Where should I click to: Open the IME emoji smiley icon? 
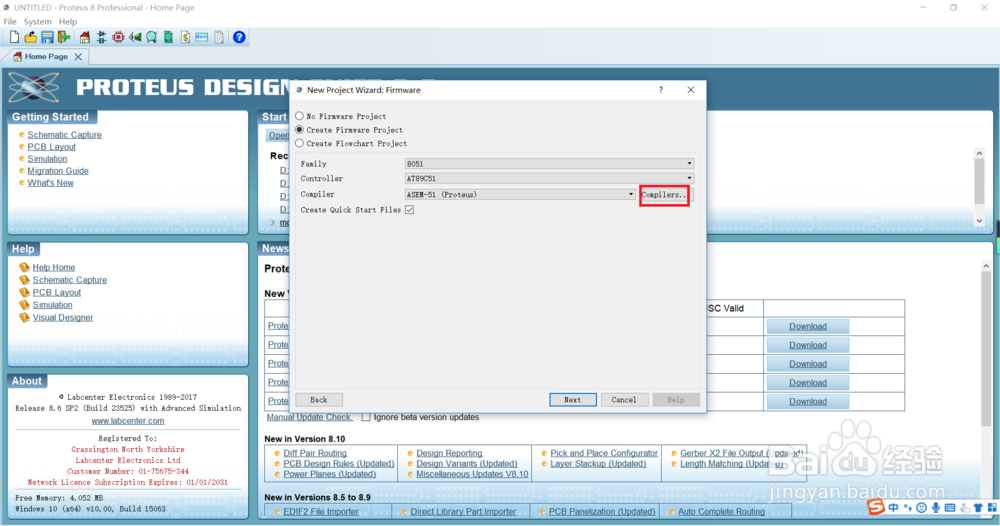(x=921, y=508)
